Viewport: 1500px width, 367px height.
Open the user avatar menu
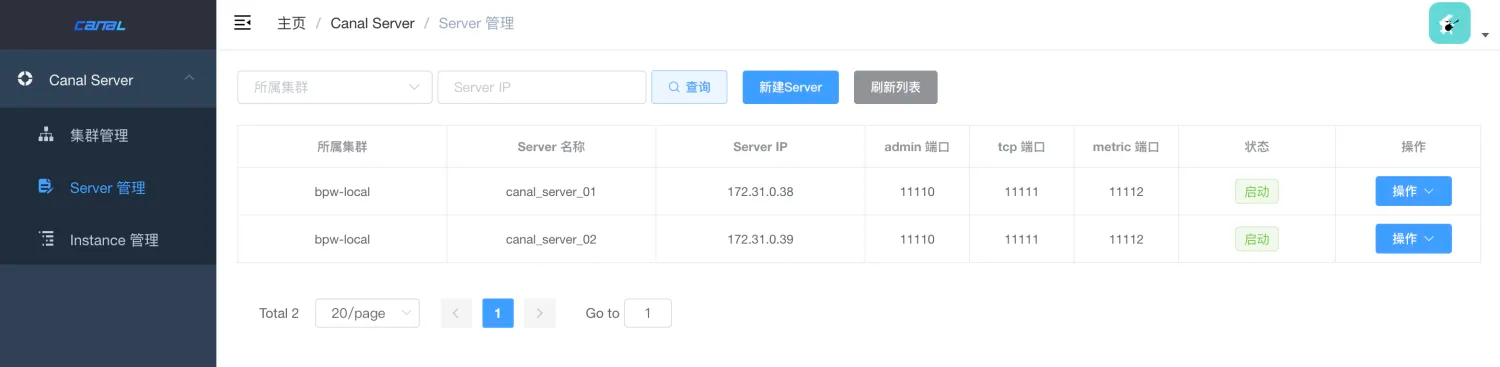(1449, 23)
